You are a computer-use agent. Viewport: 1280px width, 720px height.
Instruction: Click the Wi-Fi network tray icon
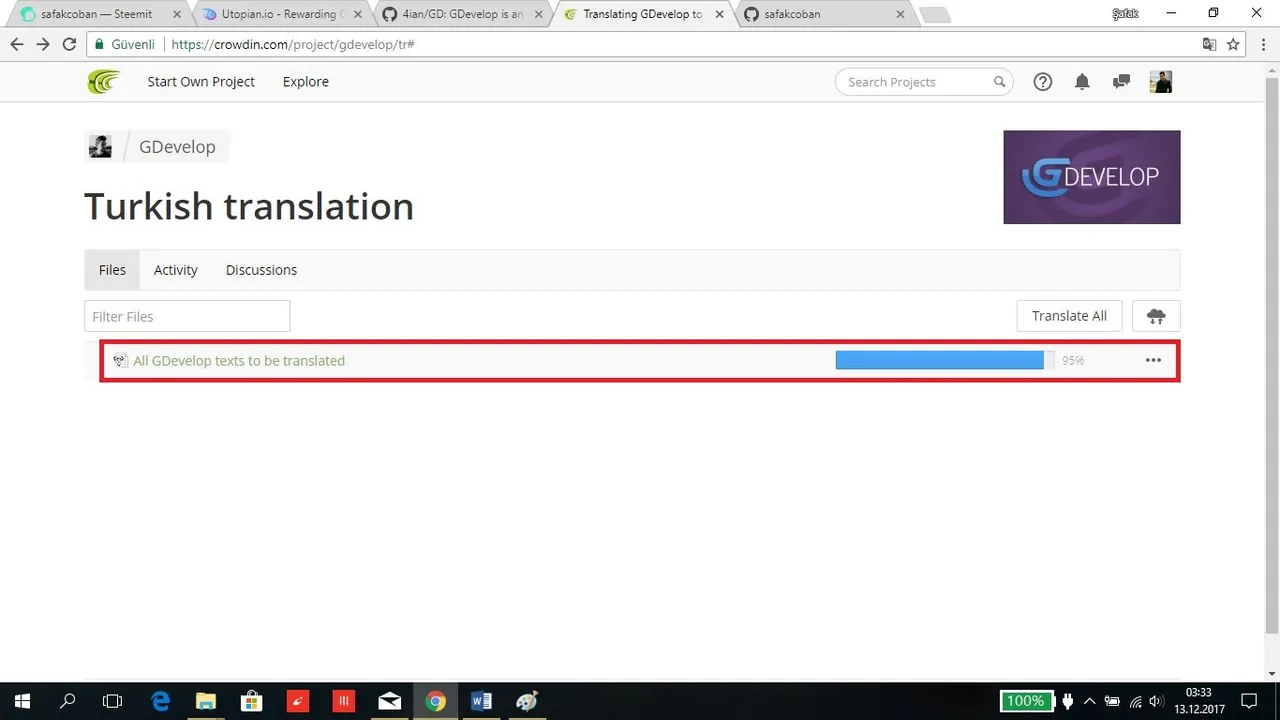(x=1135, y=701)
